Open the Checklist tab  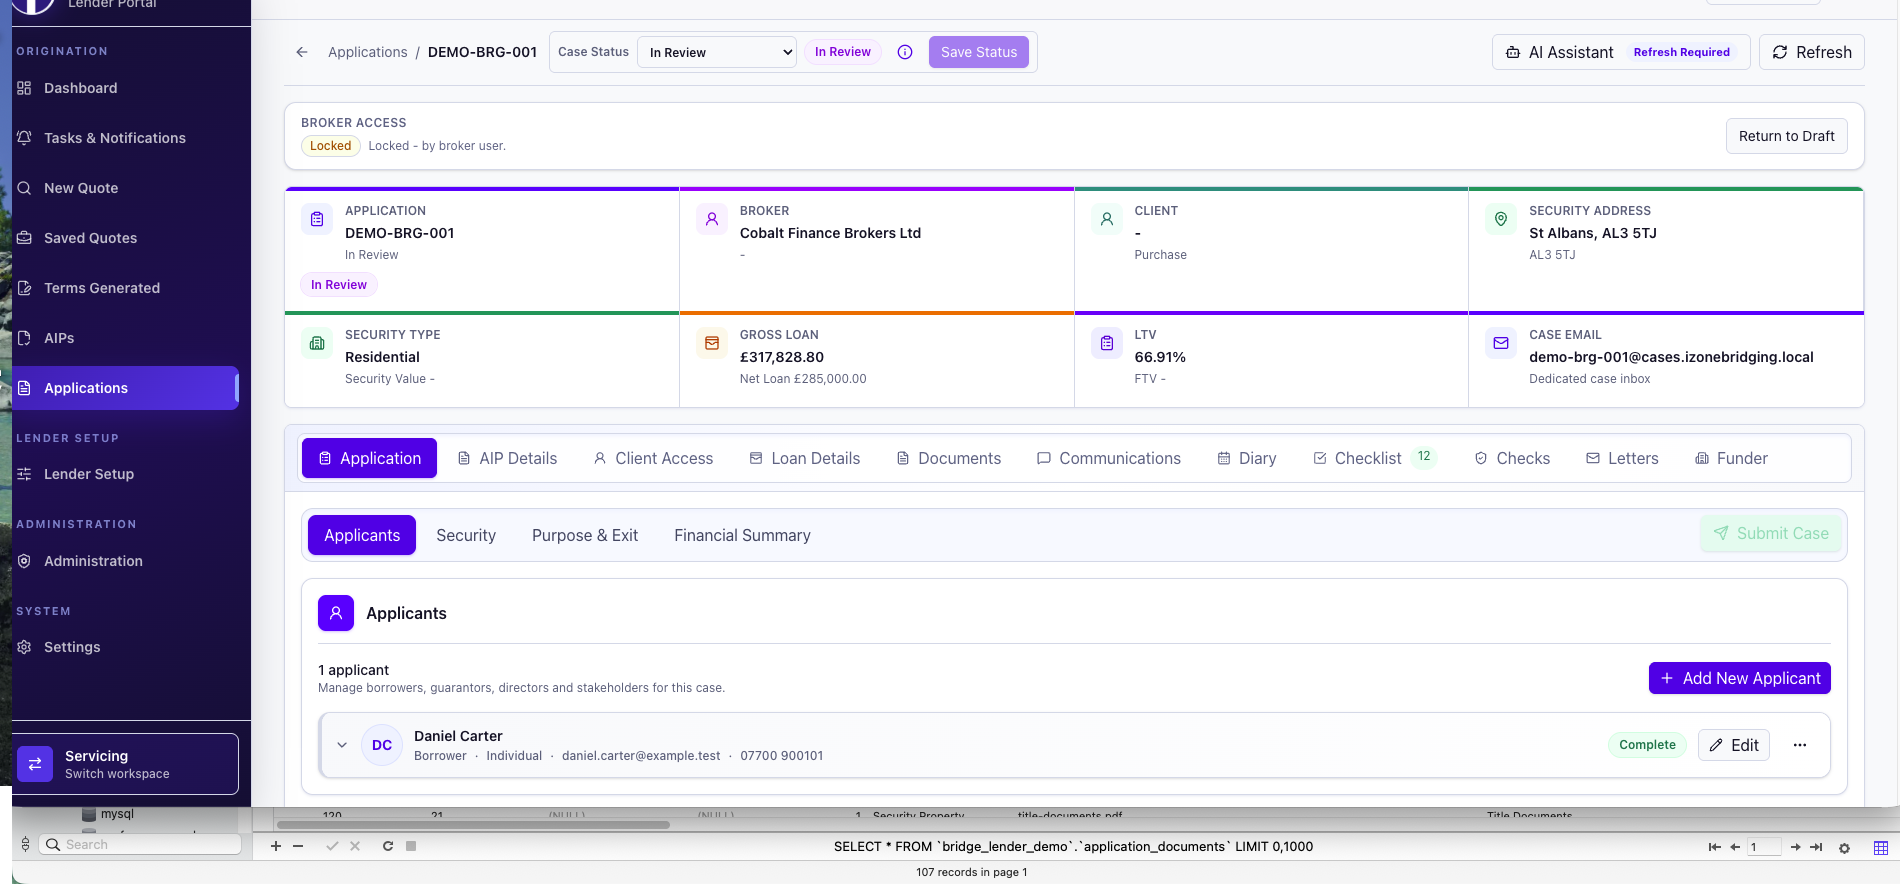(1374, 458)
